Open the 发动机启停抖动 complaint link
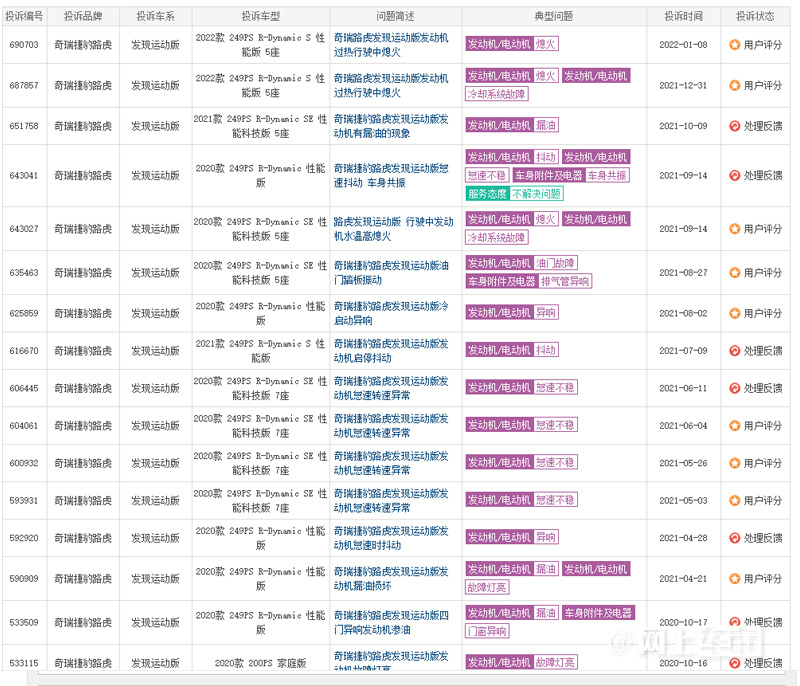Image resolution: width=800 pixels, height=686 pixels. pos(391,351)
